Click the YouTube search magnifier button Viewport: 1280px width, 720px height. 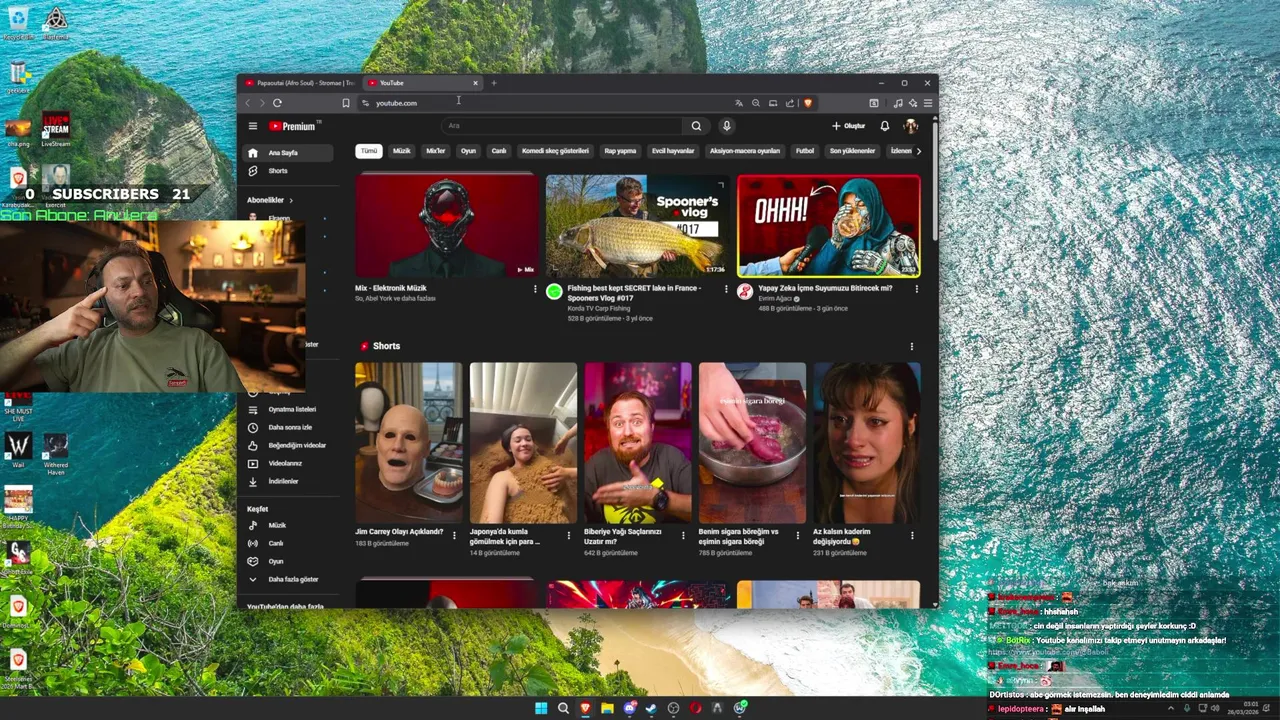696,126
